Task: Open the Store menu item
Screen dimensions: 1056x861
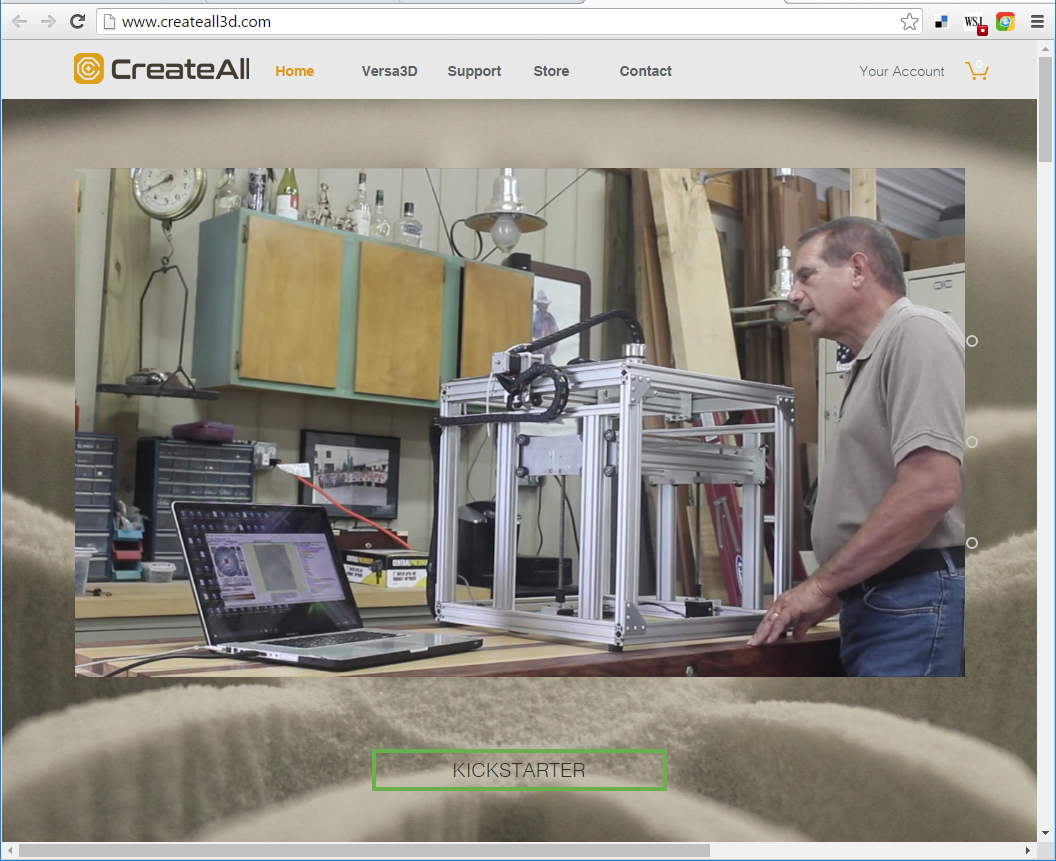Action: click(x=551, y=71)
